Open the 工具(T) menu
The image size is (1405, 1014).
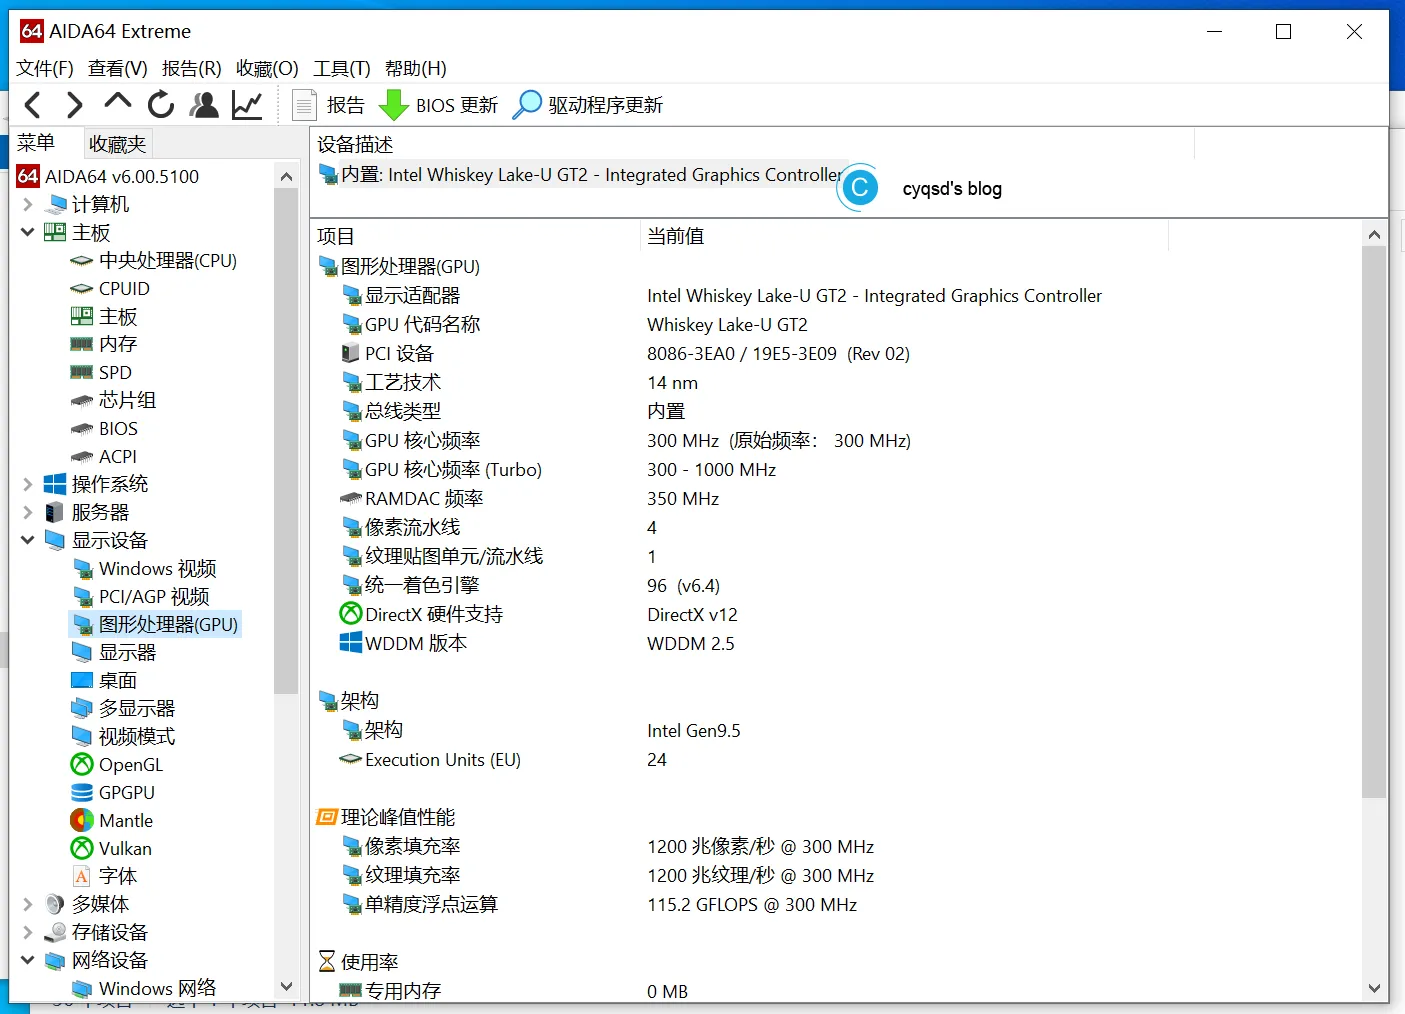(342, 68)
